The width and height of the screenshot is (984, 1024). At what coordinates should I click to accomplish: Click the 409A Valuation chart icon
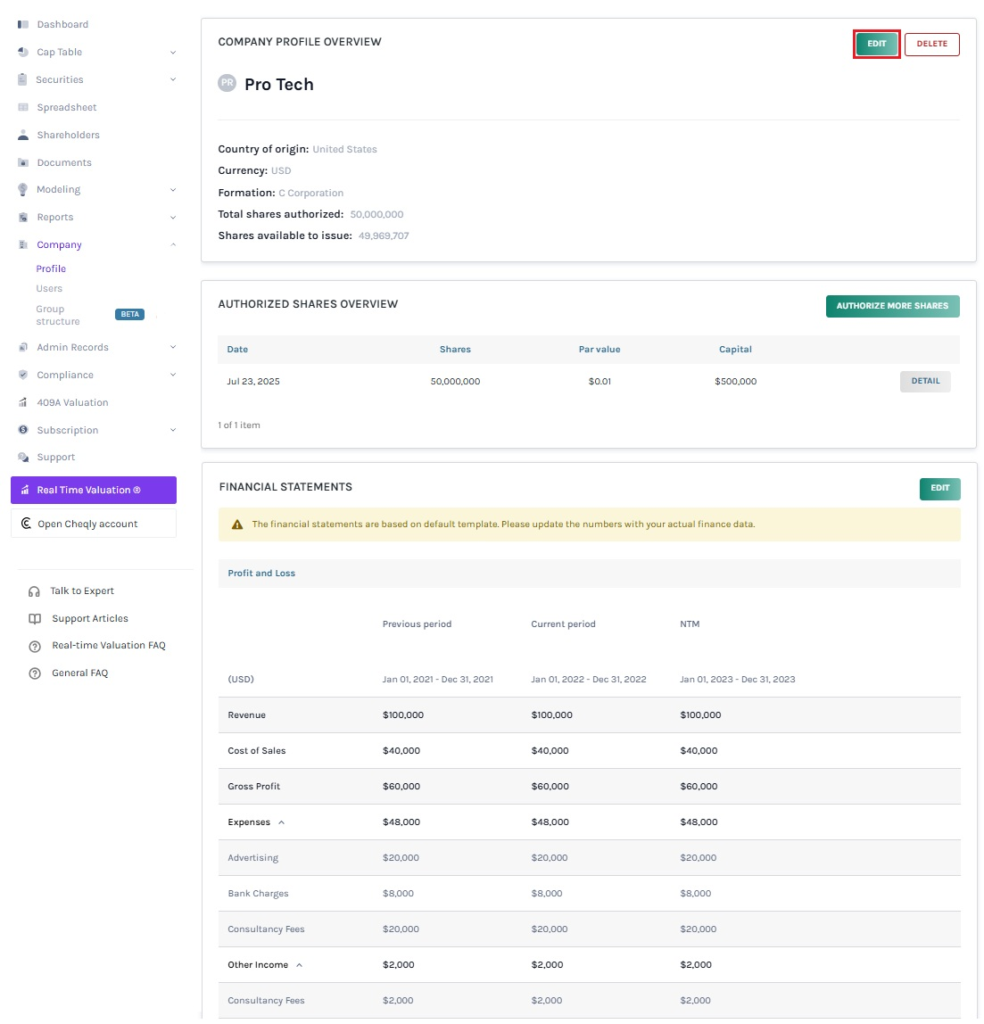[23, 402]
